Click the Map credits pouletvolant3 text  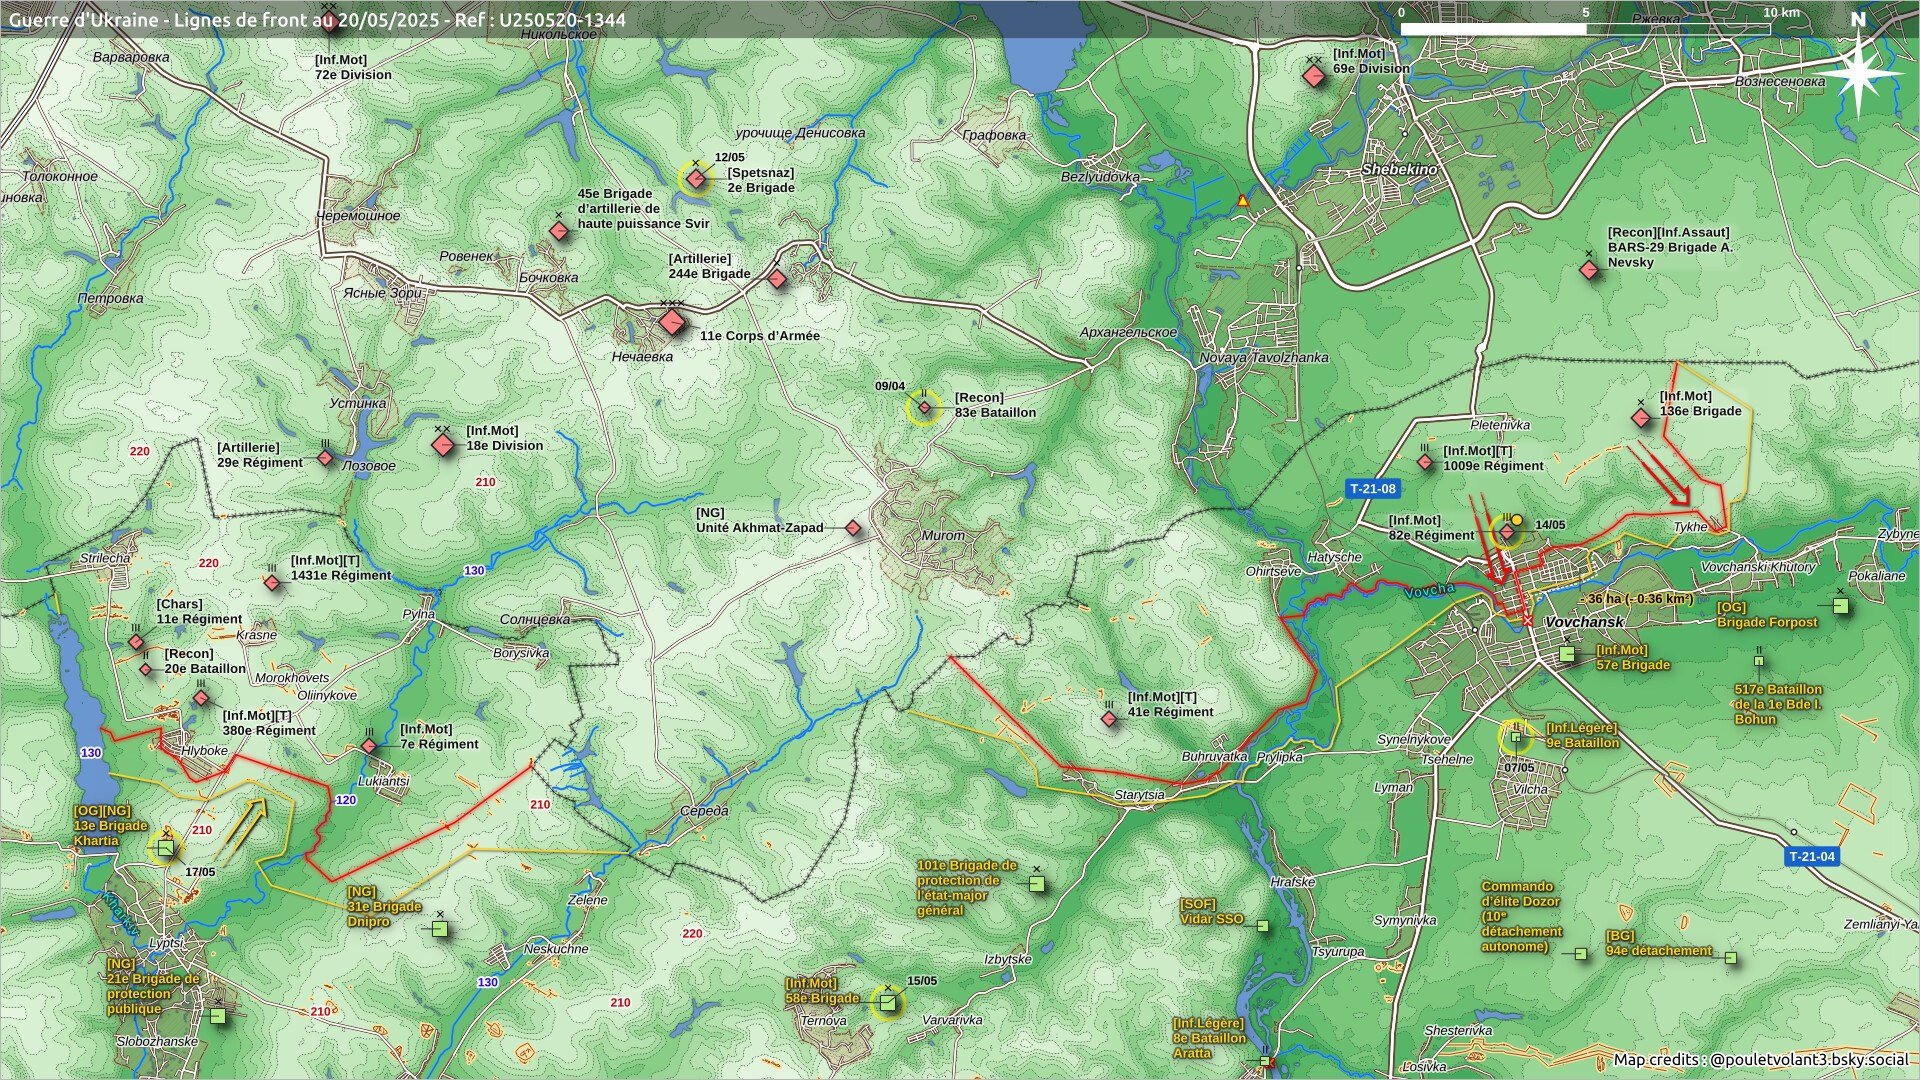click(x=1760, y=1060)
